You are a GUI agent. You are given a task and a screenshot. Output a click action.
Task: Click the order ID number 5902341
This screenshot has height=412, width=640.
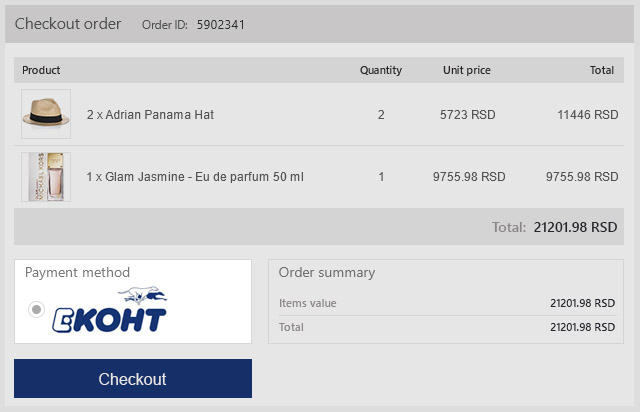(x=221, y=24)
